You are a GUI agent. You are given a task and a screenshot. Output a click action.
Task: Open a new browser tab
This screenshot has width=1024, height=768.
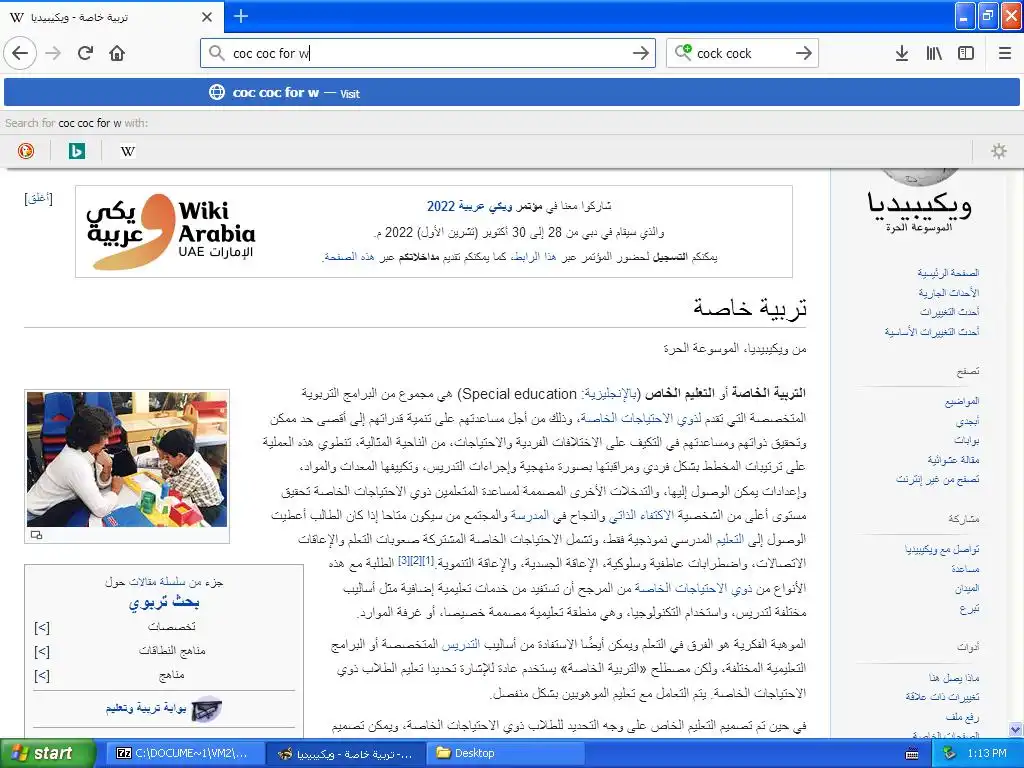point(240,16)
